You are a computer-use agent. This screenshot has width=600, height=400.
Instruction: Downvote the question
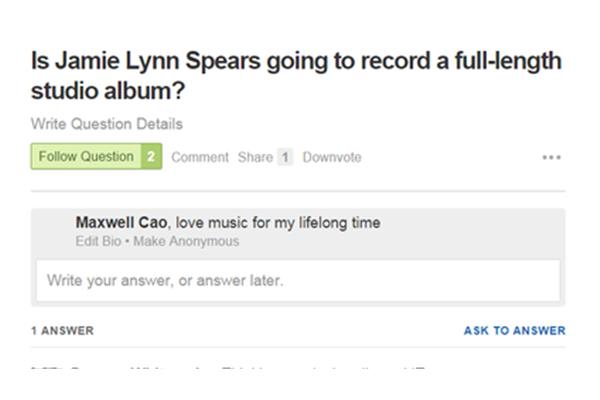coord(332,157)
